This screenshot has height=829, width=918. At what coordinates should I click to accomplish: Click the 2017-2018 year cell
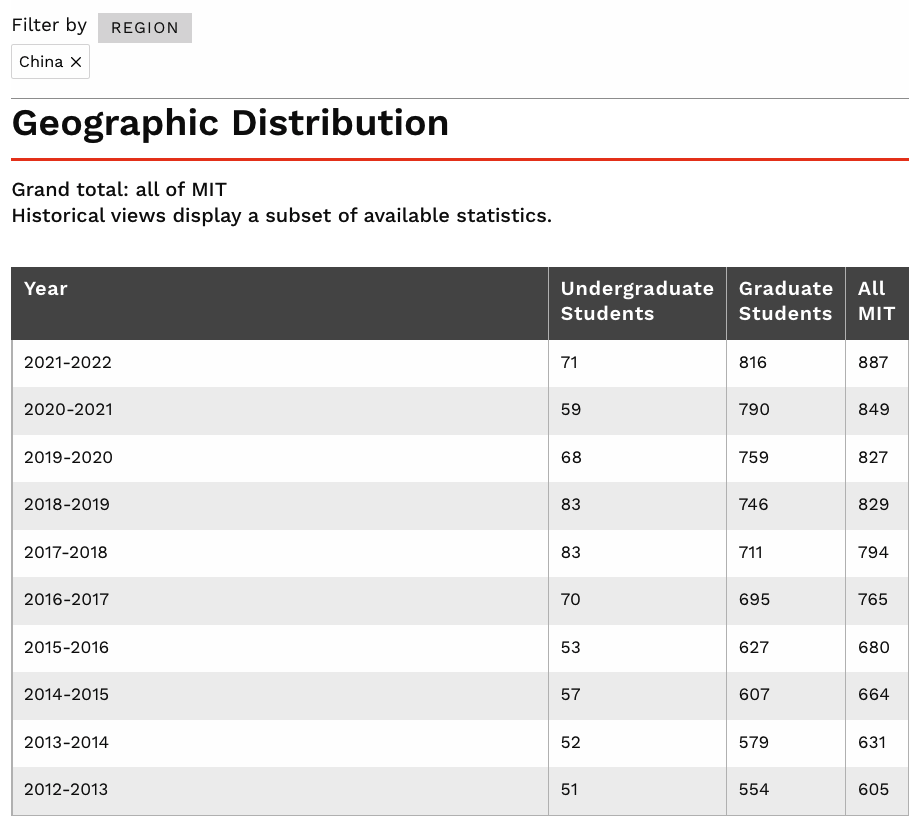(66, 553)
